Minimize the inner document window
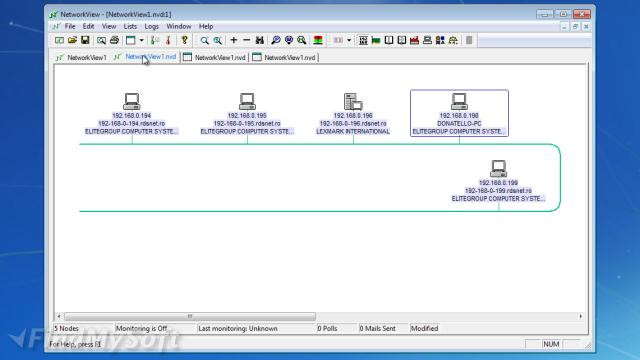The image size is (640, 360). (x=564, y=27)
